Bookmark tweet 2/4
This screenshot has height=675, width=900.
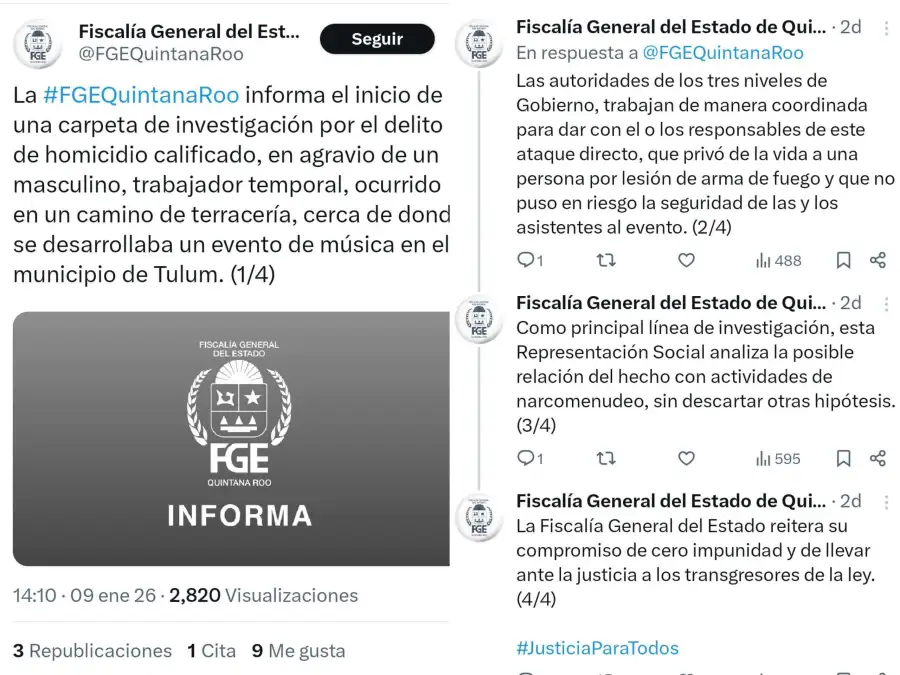[x=843, y=260]
